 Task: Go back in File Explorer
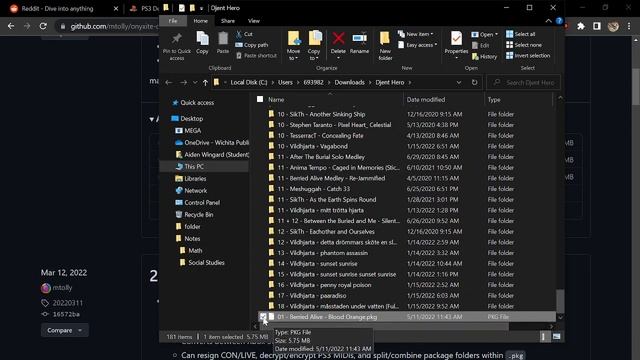point(169,82)
